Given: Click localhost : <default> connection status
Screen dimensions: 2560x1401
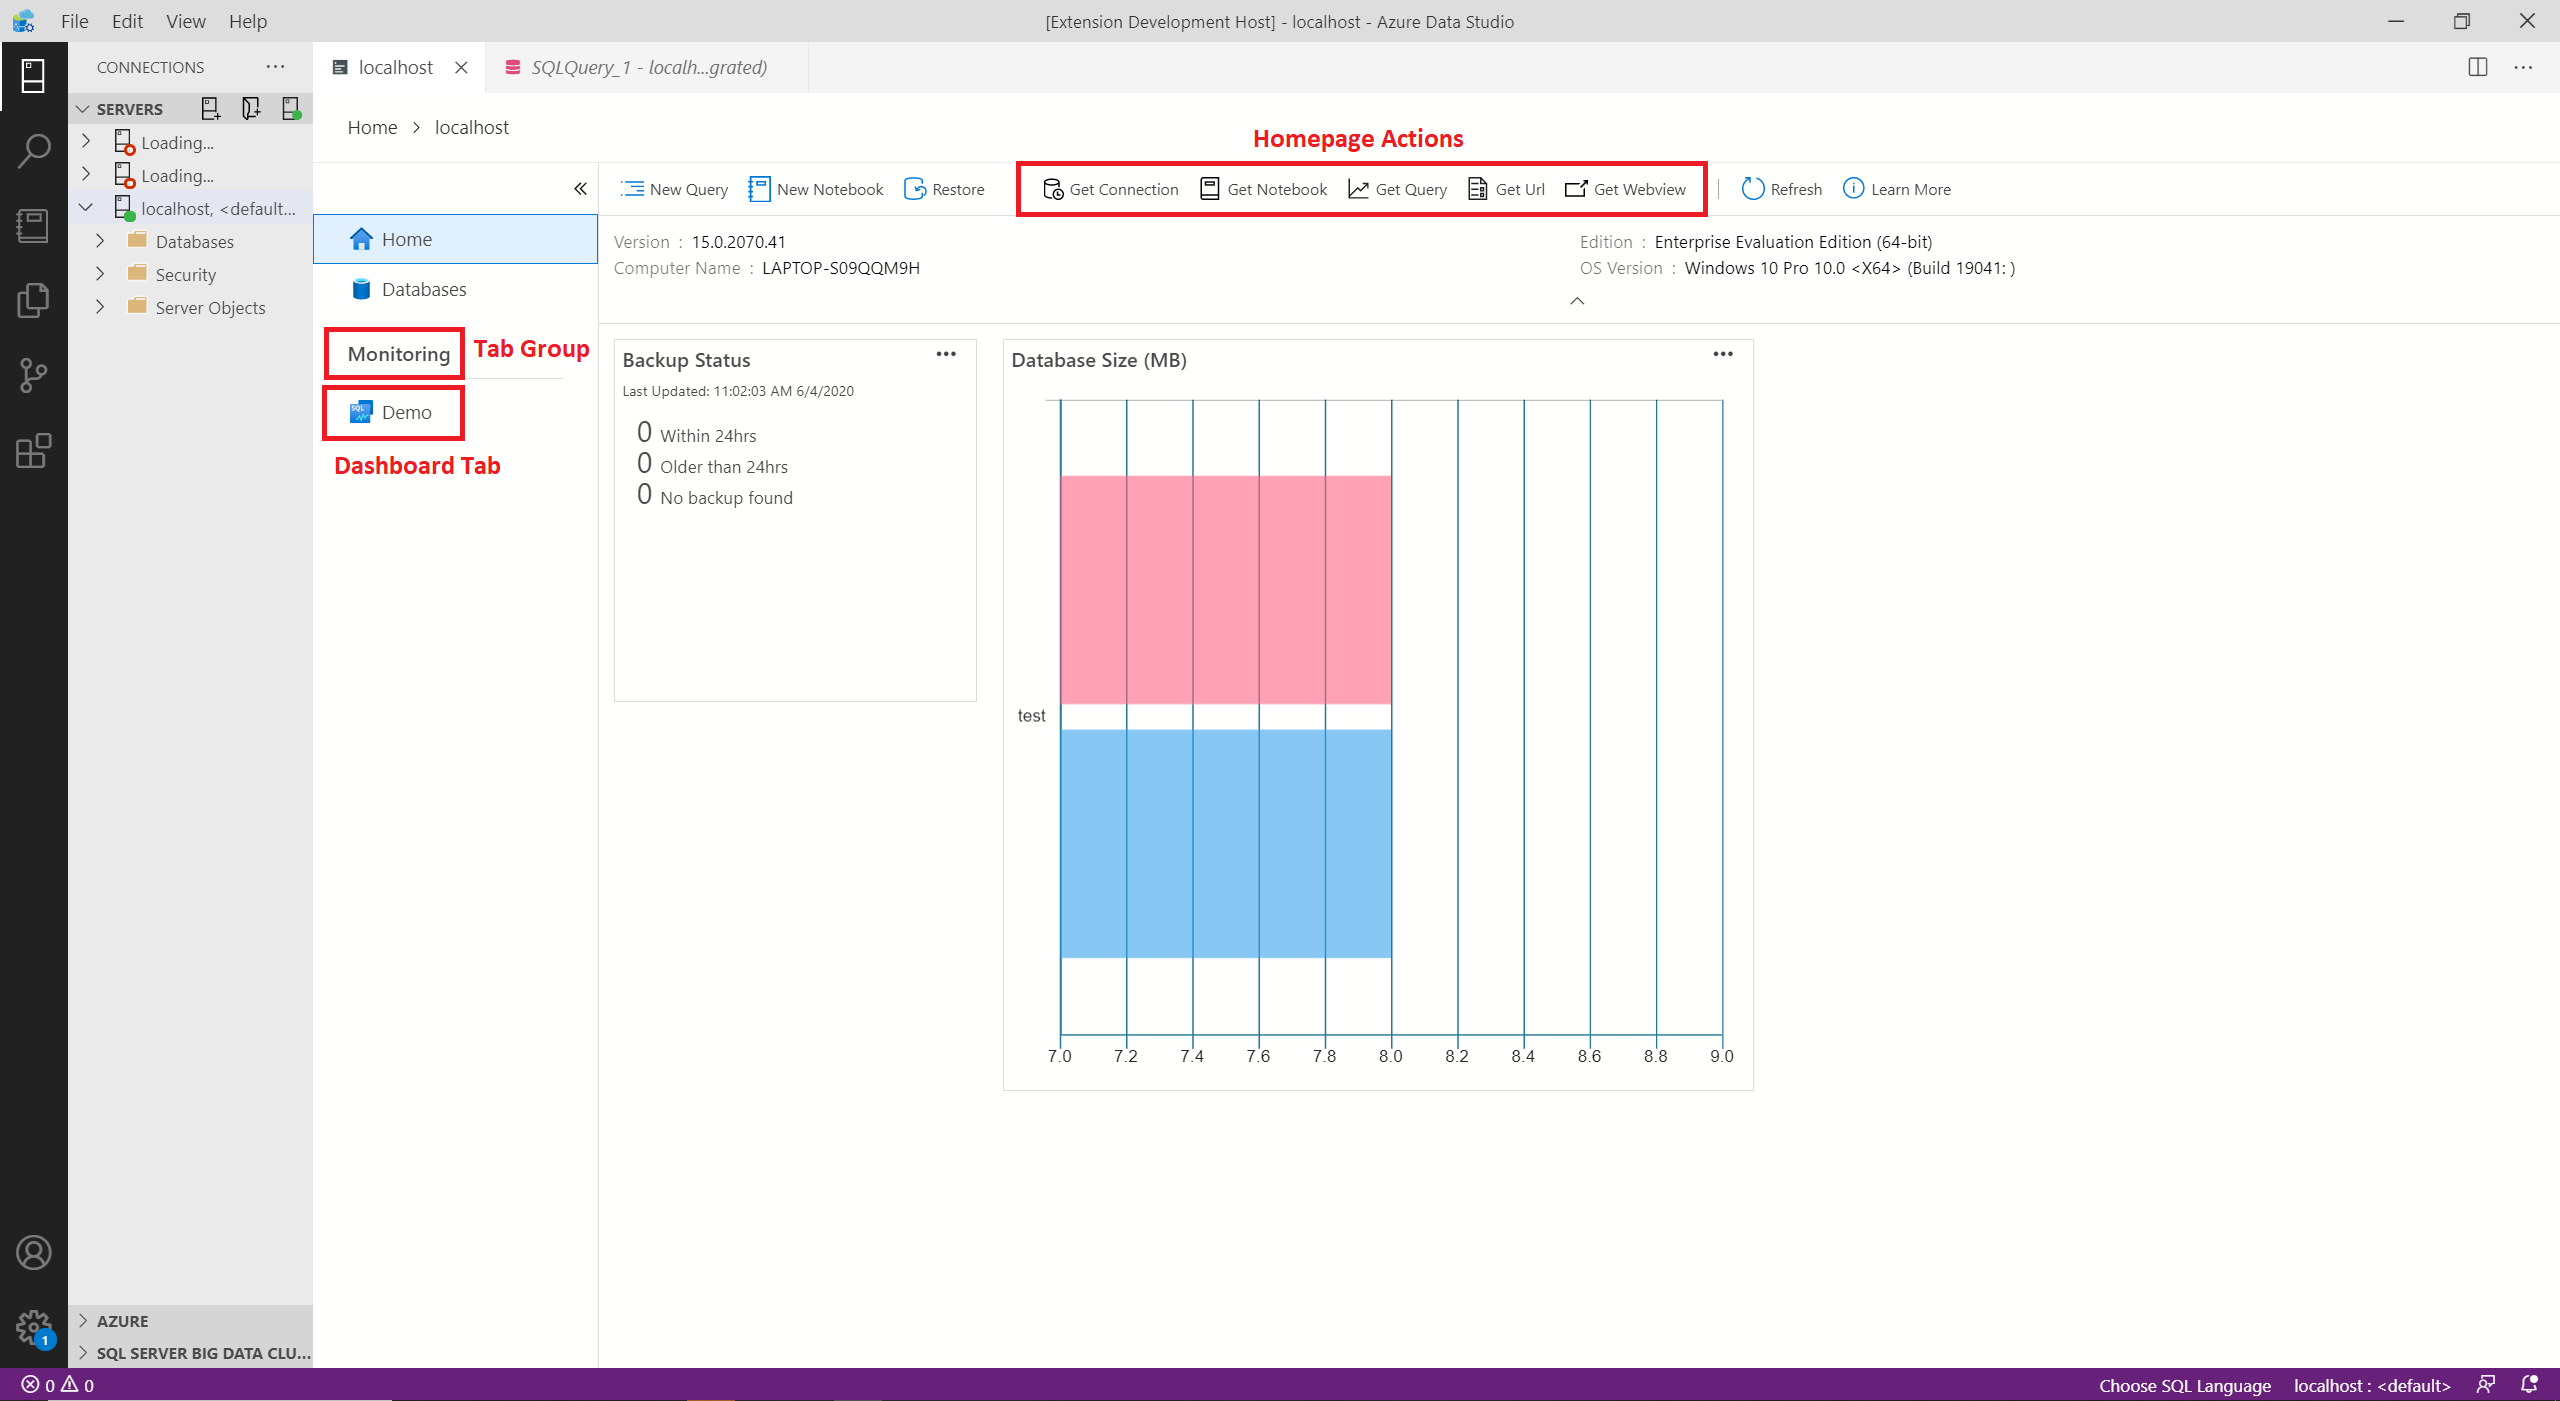Looking at the screenshot, I should pos(2372,1385).
